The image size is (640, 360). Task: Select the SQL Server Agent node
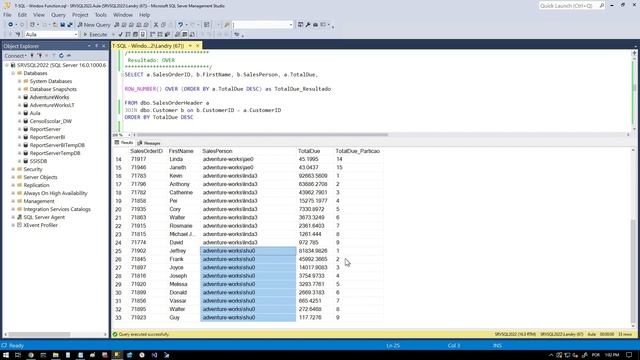[44, 217]
